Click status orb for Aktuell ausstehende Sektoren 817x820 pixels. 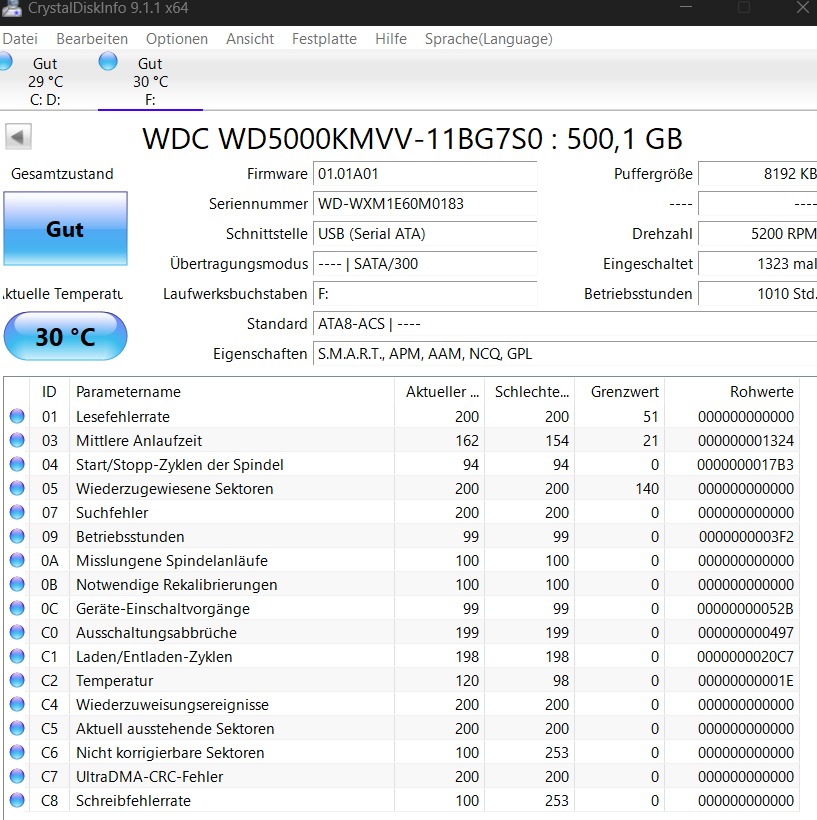(x=17, y=728)
